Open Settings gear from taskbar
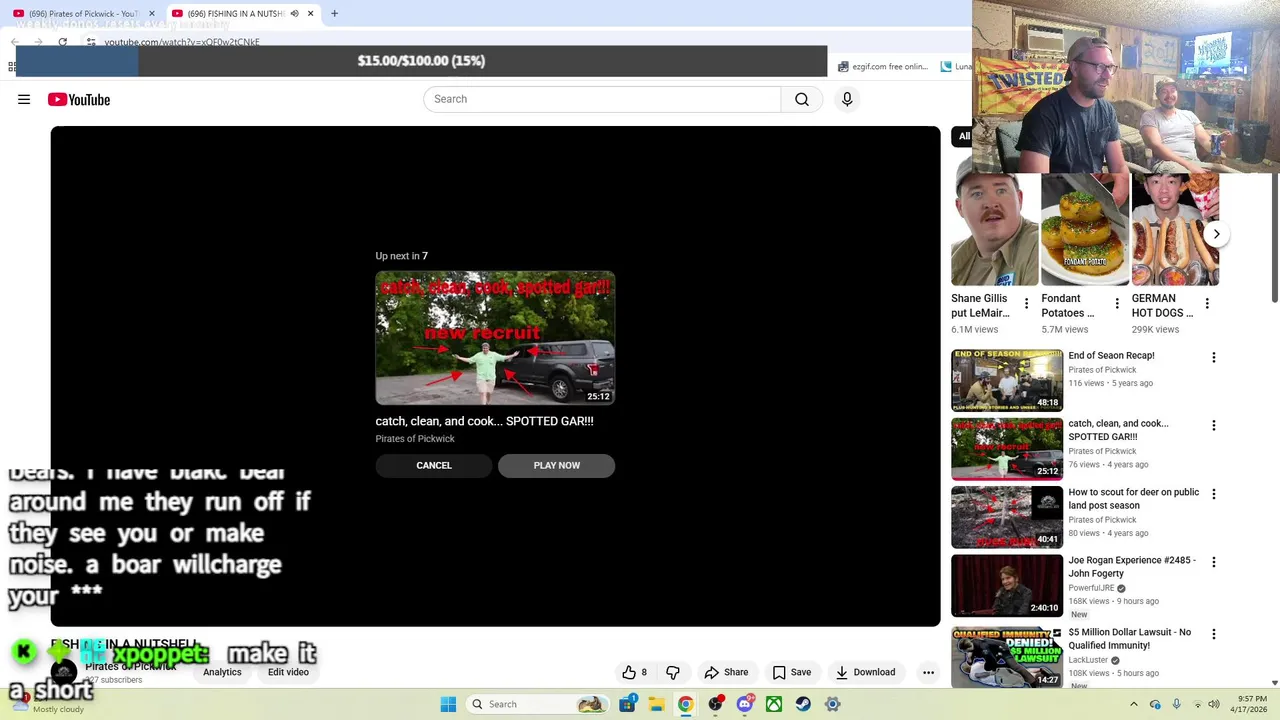1280x720 pixels. coord(832,704)
